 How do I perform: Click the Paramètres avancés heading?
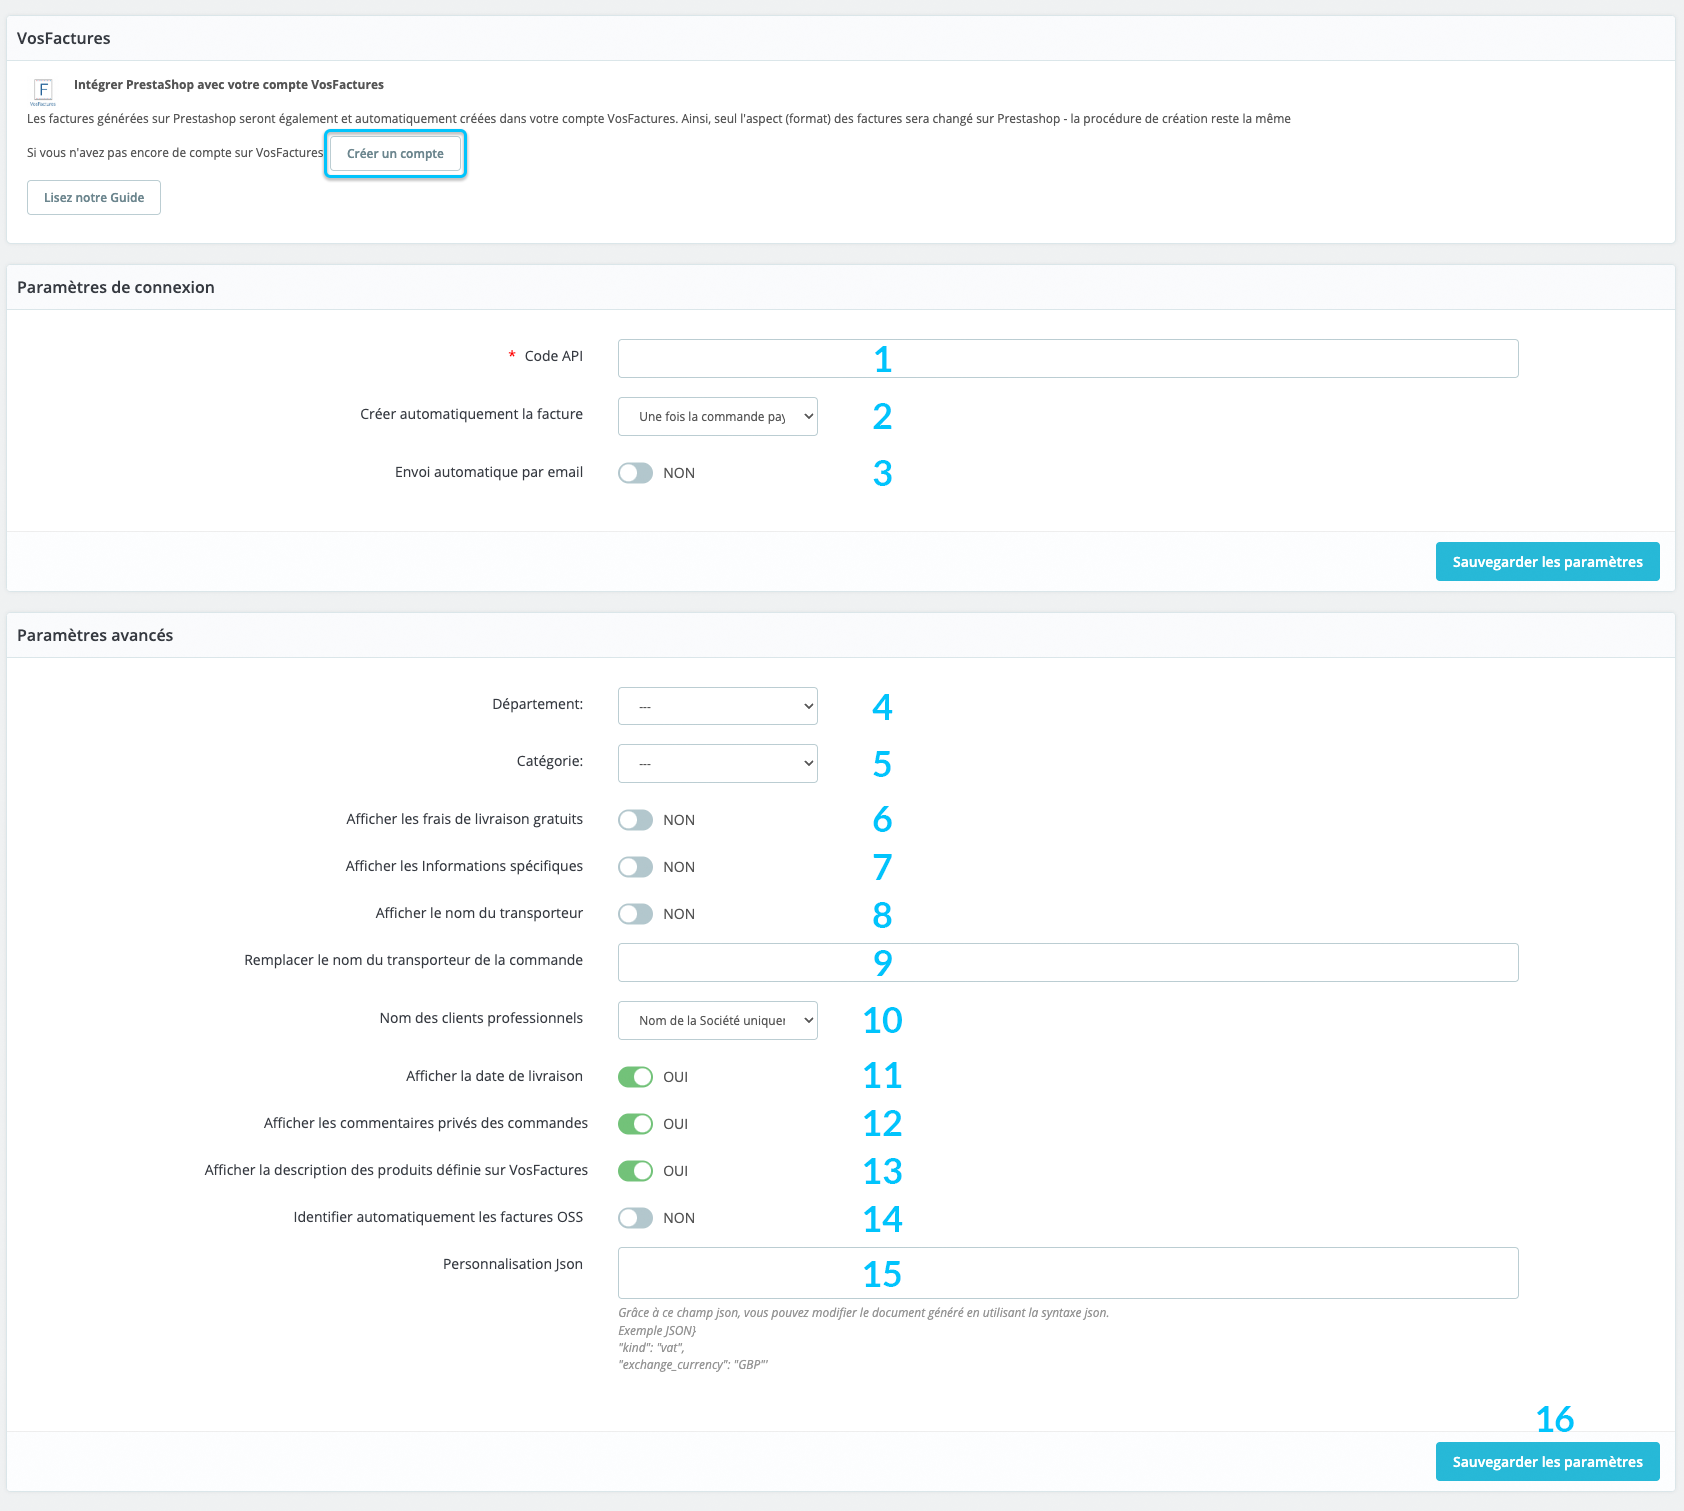click(x=95, y=636)
